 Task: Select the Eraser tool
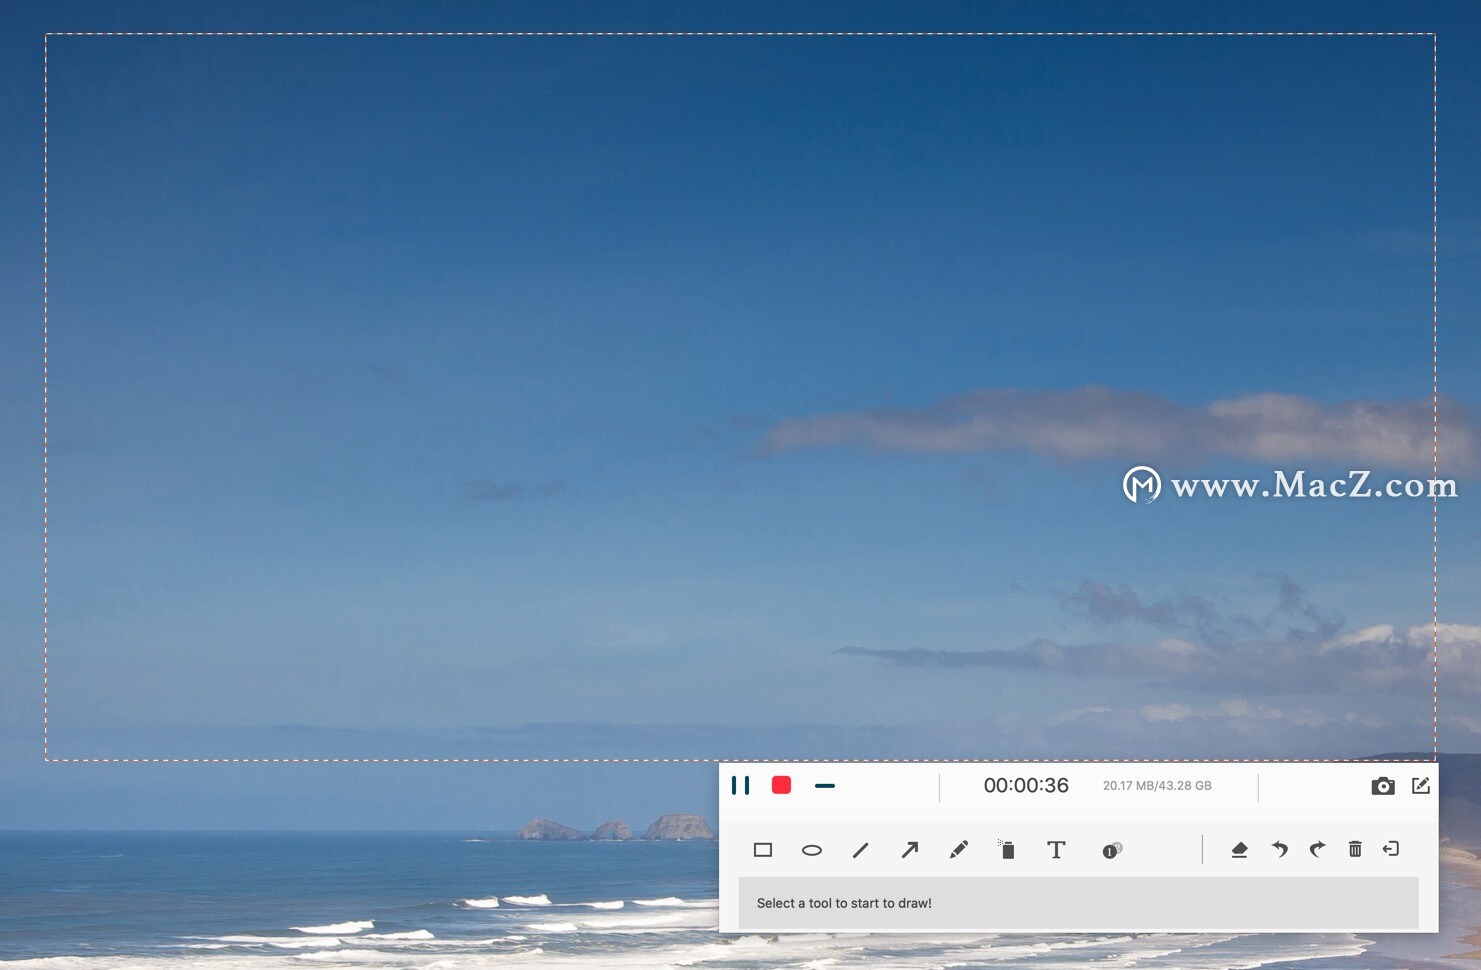point(1239,850)
